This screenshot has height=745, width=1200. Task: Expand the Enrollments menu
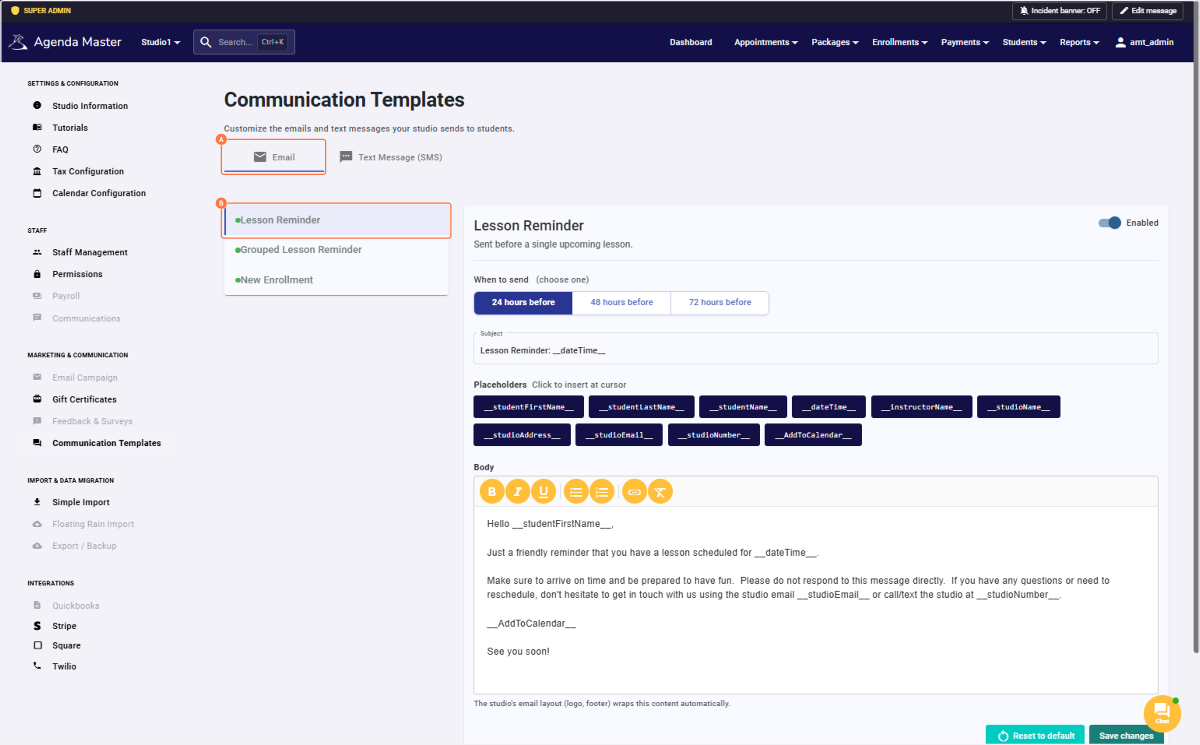click(x=900, y=42)
